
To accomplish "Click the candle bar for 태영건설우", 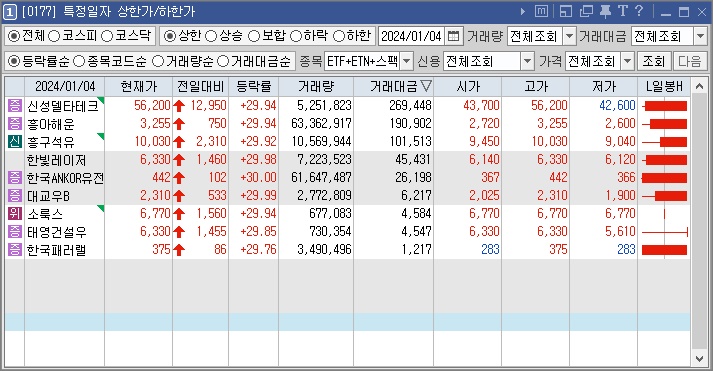I will click(665, 232).
